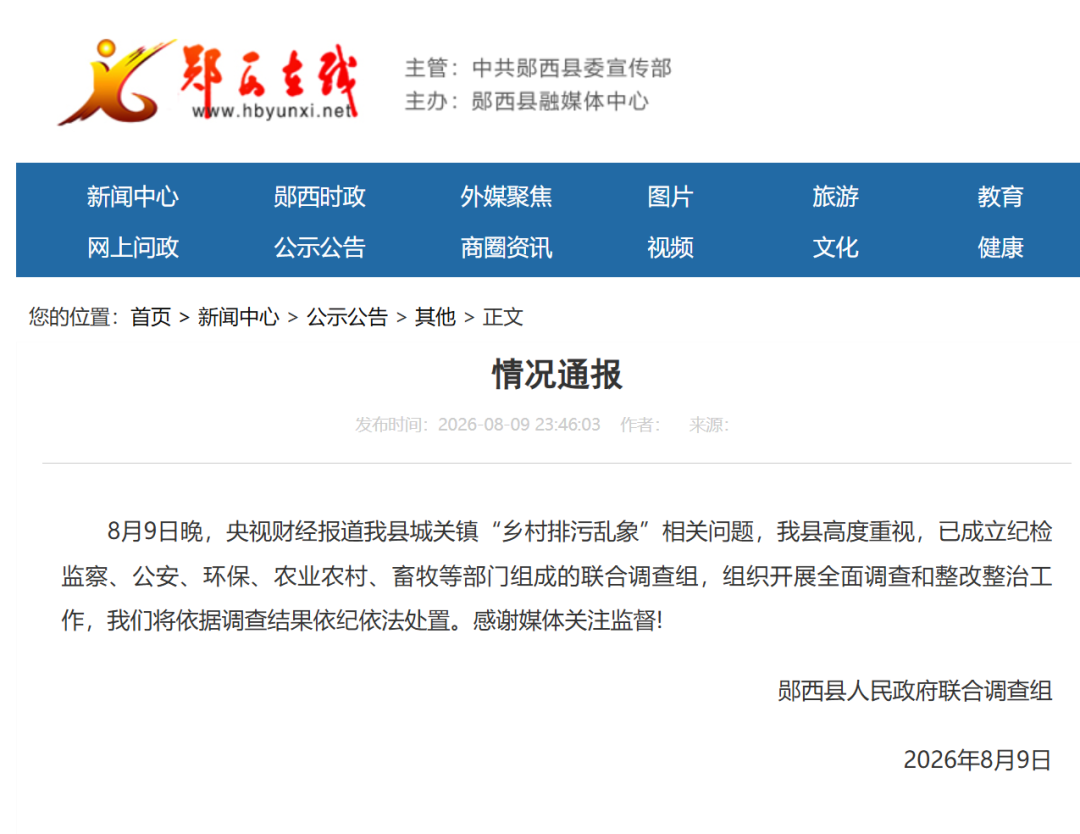This screenshot has height=834, width=1080.
Task: Click the 主管: 中共郧西县委宣传部 header text
Action: pos(538,68)
